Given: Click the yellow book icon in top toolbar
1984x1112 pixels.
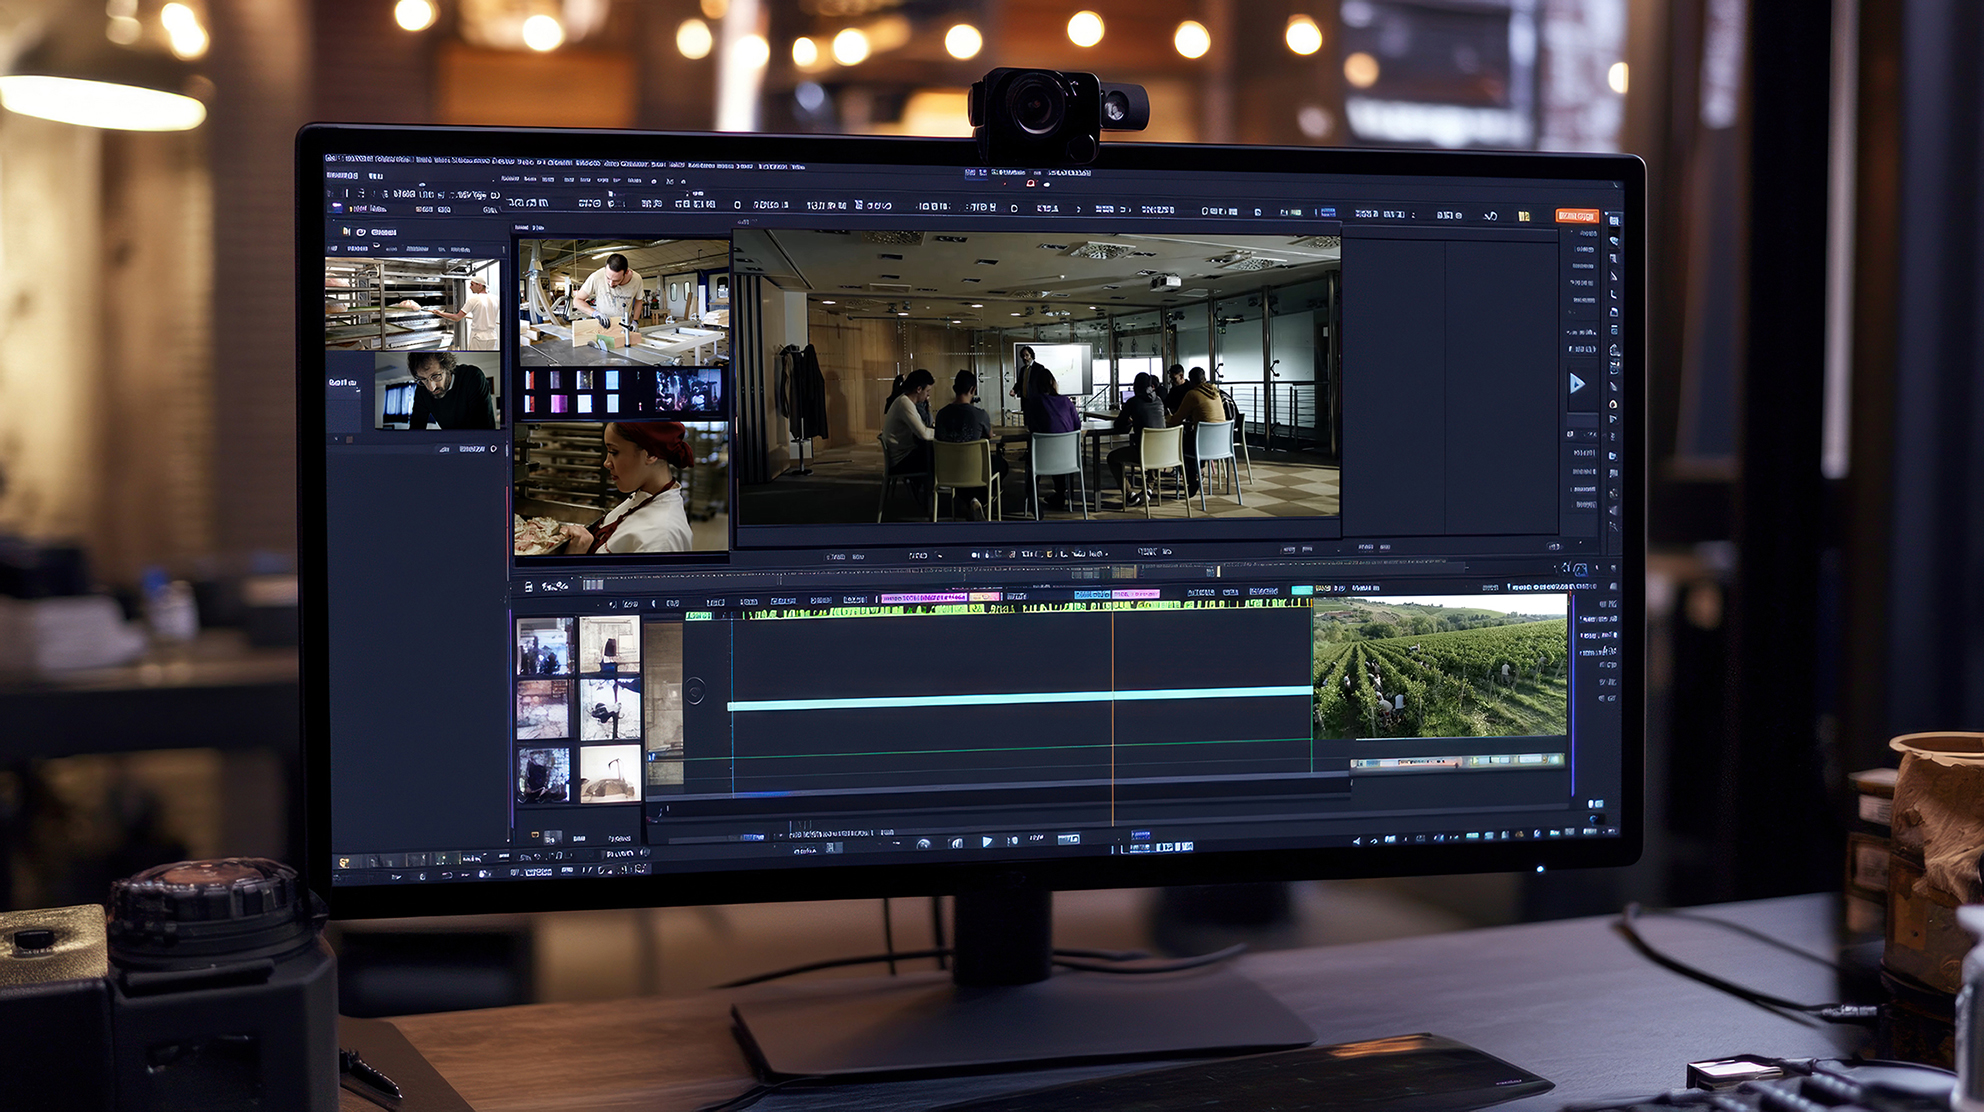Looking at the screenshot, I should (x=1523, y=216).
